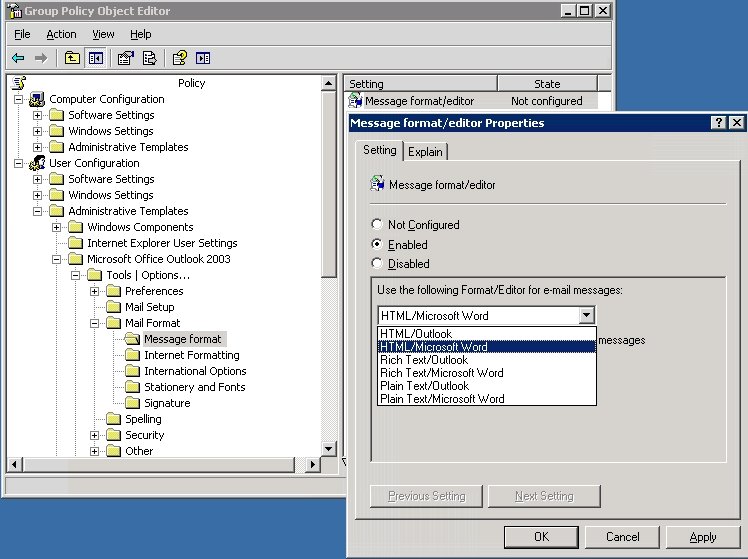
Task: Click the Apply button
Action: click(x=703, y=537)
